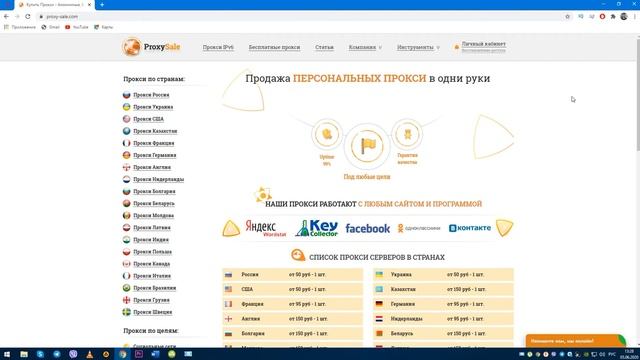Open Статьи menu item

[x=324, y=47]
